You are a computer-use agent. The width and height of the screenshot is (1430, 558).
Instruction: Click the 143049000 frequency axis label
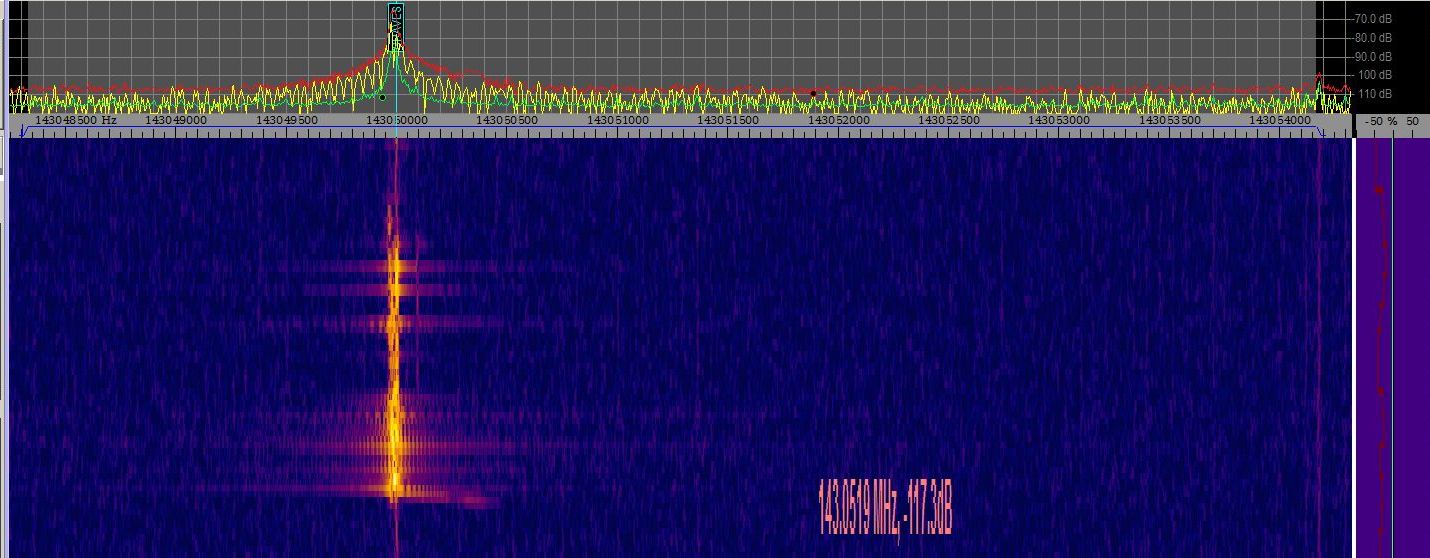[175, 120]
